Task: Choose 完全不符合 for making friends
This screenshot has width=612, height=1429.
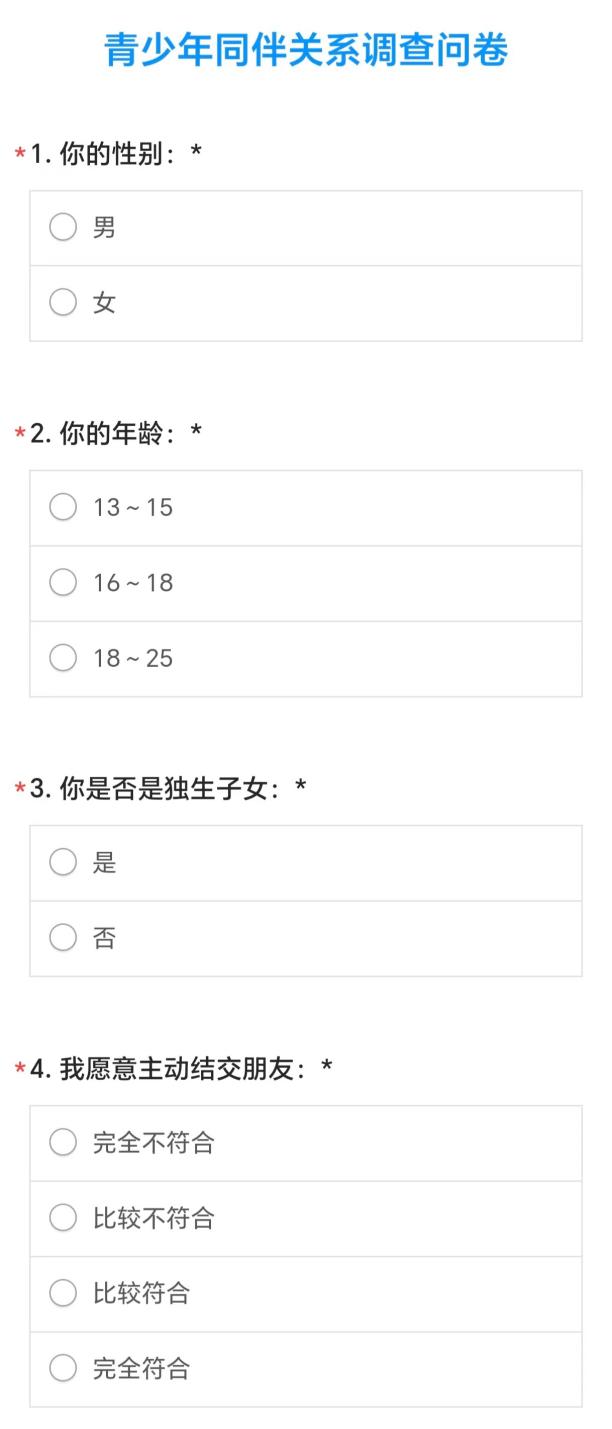Action: [63, 1143]
